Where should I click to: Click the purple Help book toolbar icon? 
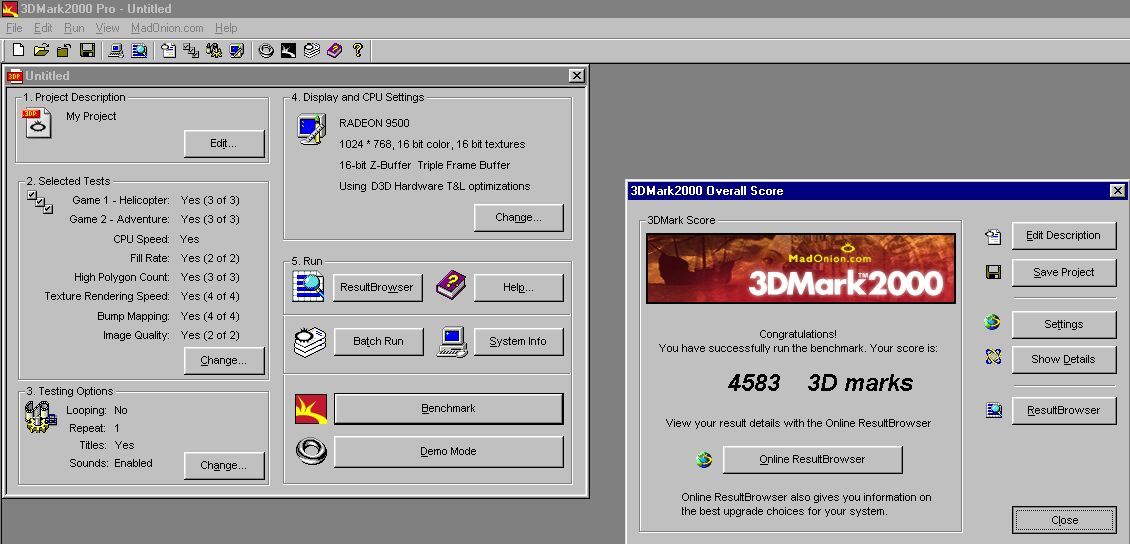click(334, 50)
